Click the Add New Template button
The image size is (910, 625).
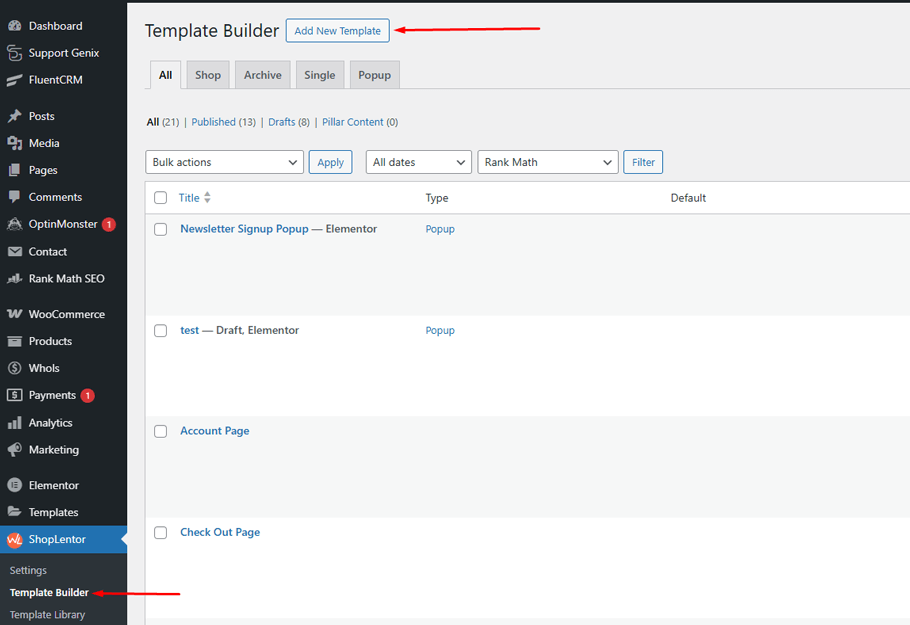(338, 31)
